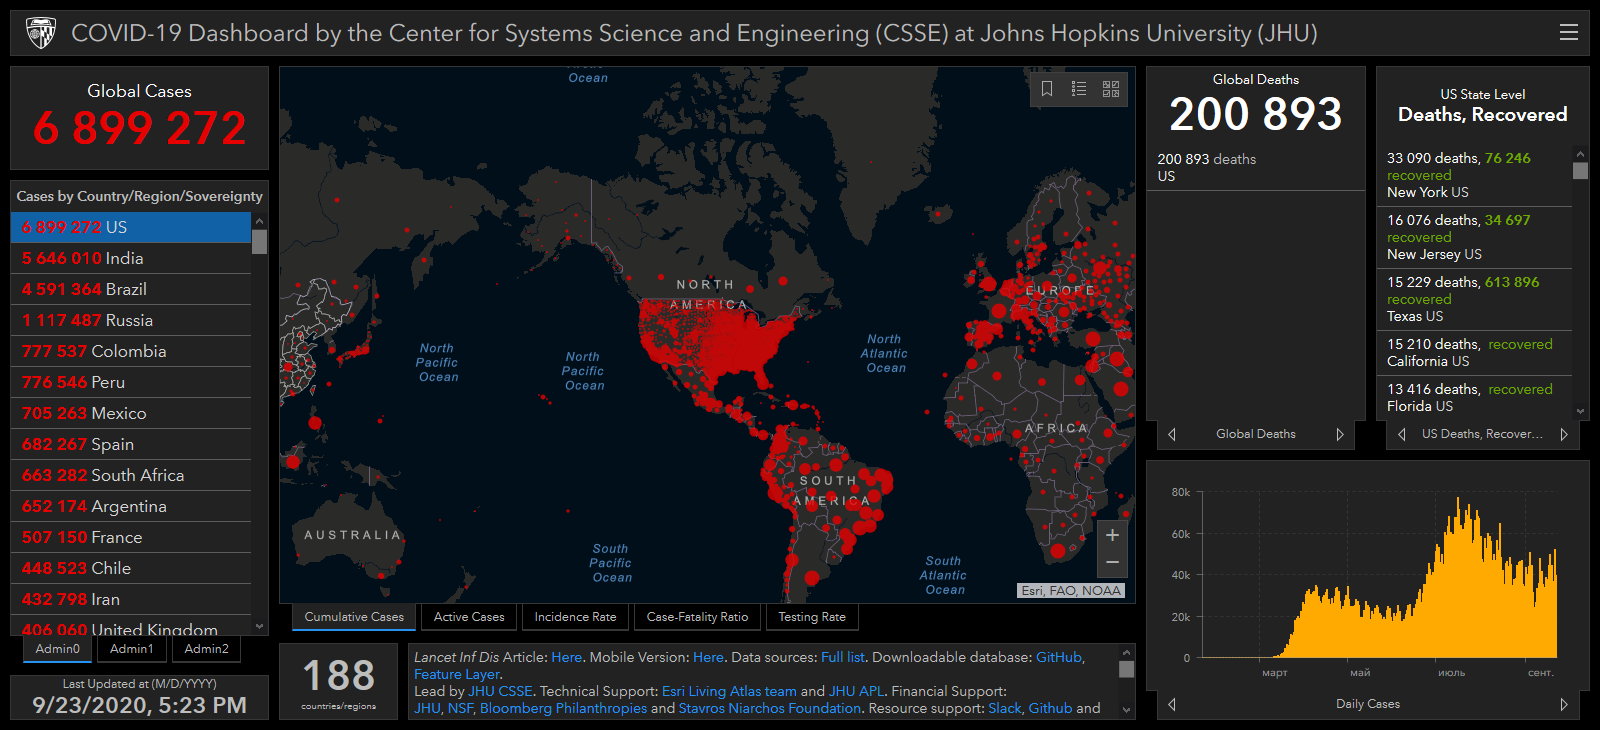Go to previous US Deaths, Recovered panel
The width and height of the screenshot is (1600, 730).
tap(1402, 434)
